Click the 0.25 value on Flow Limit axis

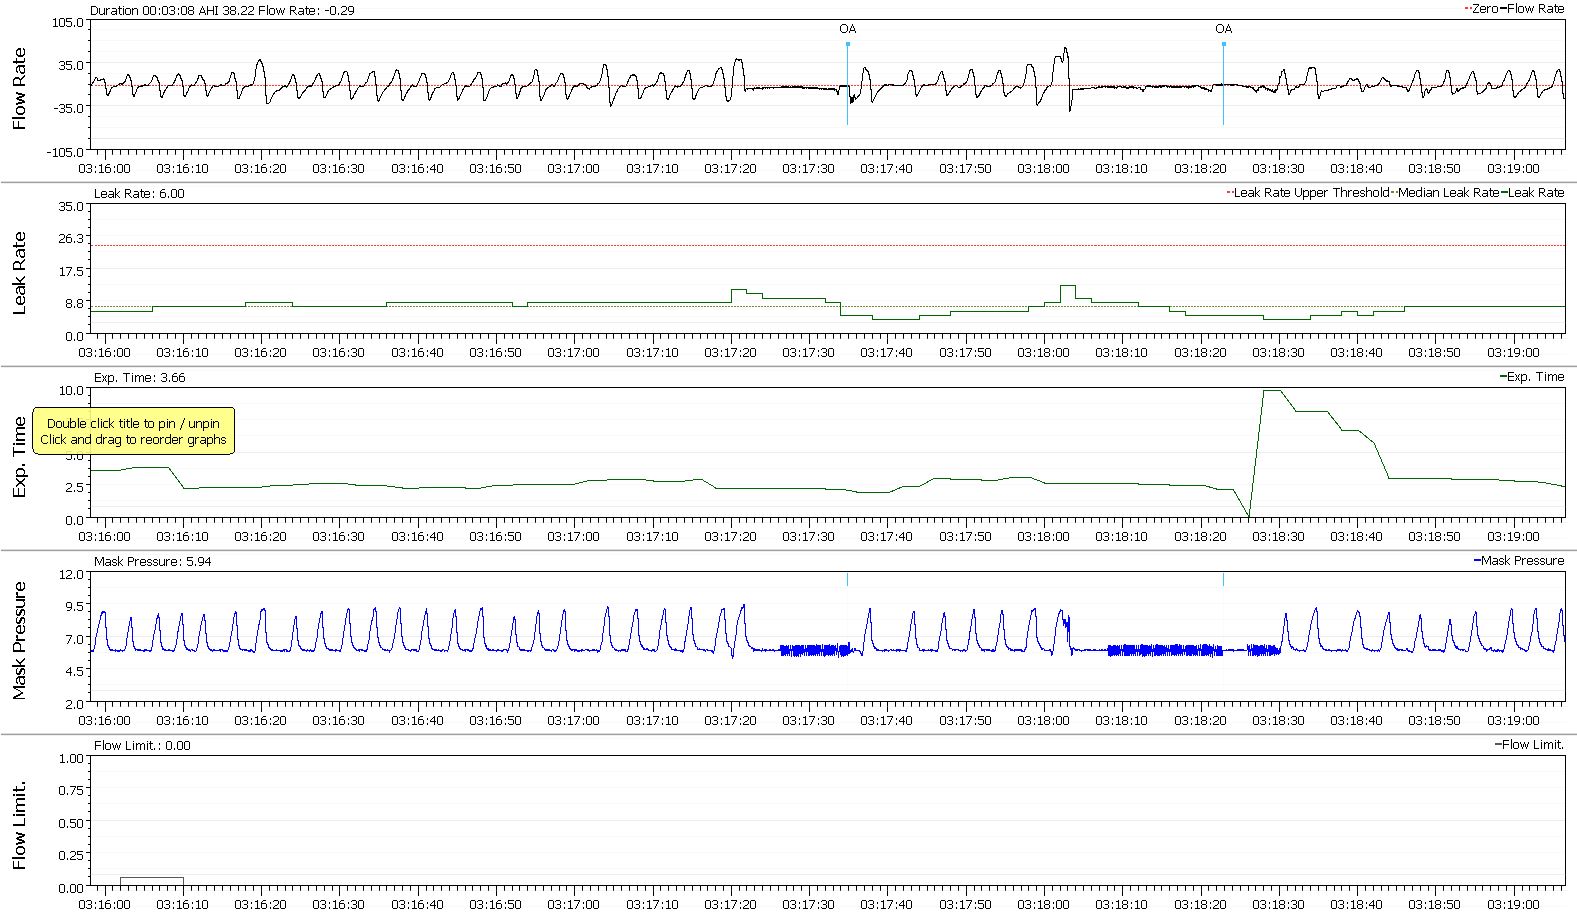click(71, 855)
